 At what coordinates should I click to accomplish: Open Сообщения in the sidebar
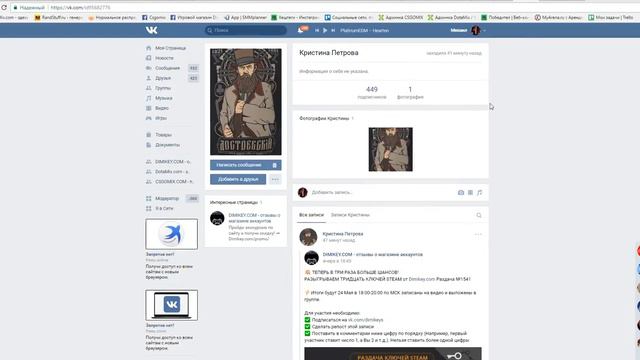[x=167, y=68]
